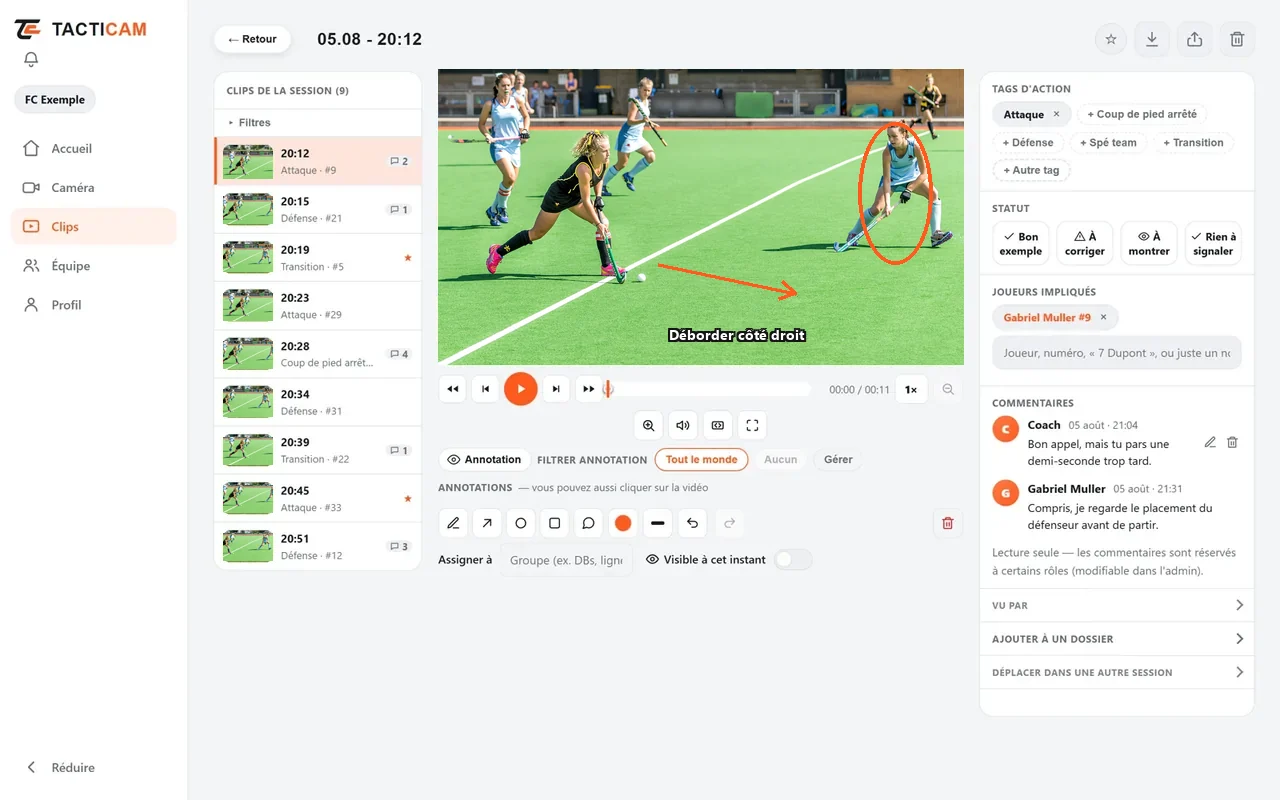Expand the Filtres section
The width and height of the screenshot is (1280, 800).
(317, 122)
